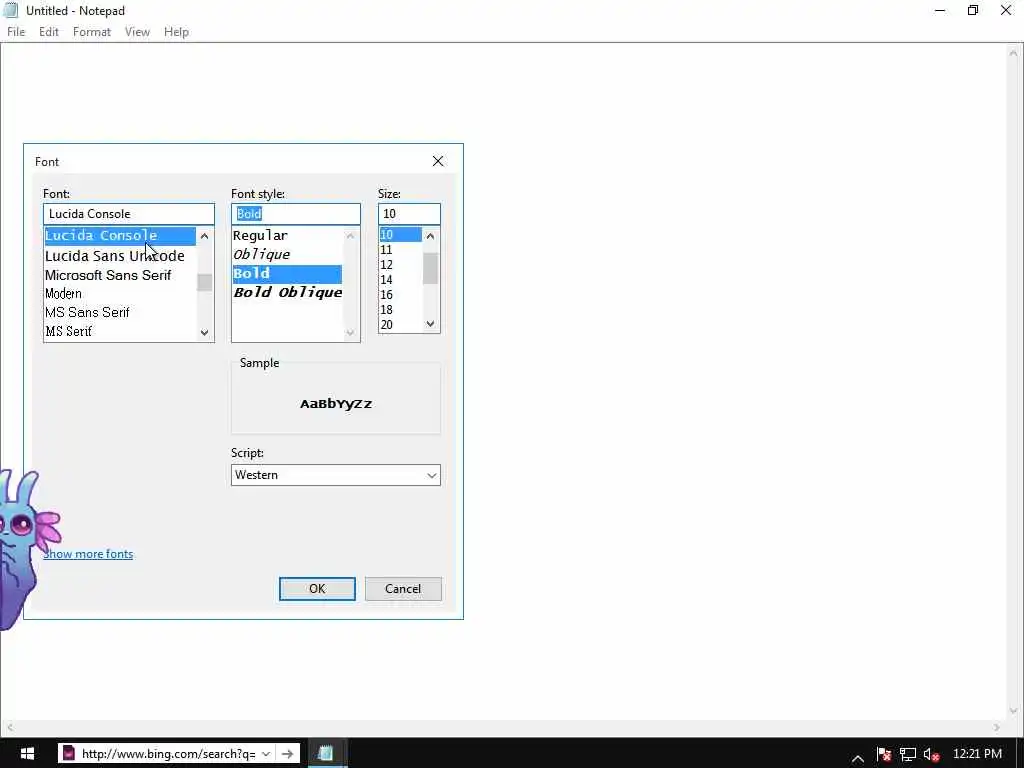Click the site icon in taskbar address bar
This screenshot has width=1024, height=768.
[x=69, y=754]
